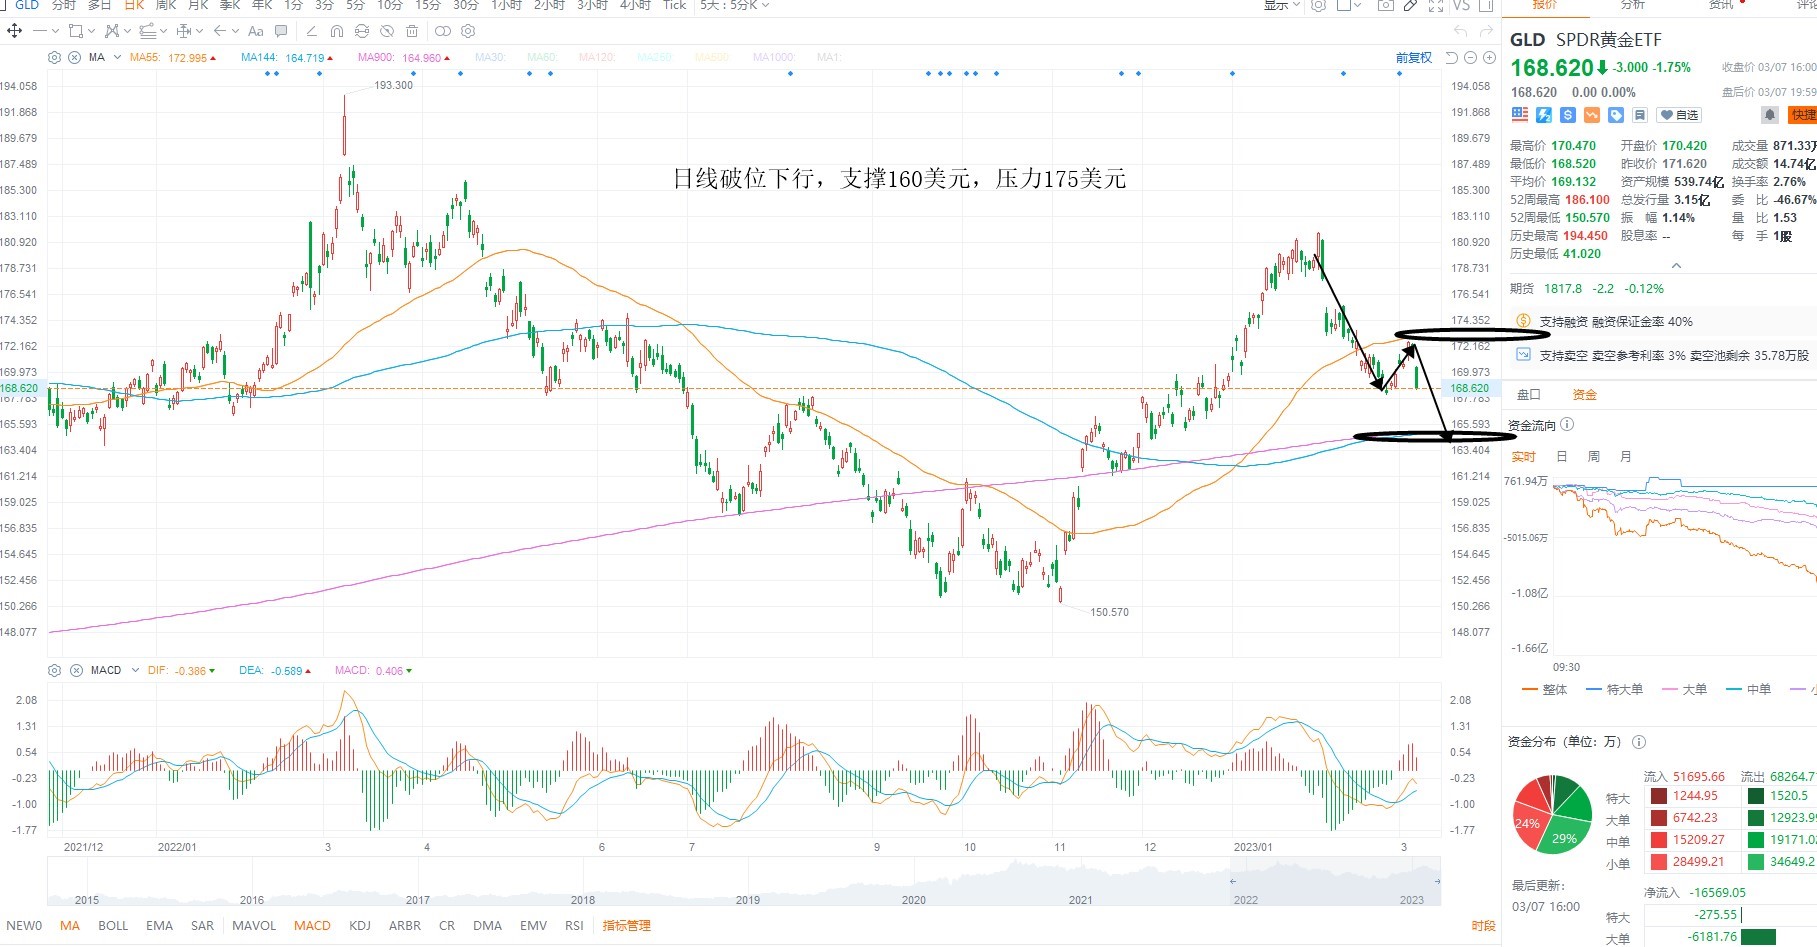Toggle 中单 series in fund flow legend

point(1748,689)
